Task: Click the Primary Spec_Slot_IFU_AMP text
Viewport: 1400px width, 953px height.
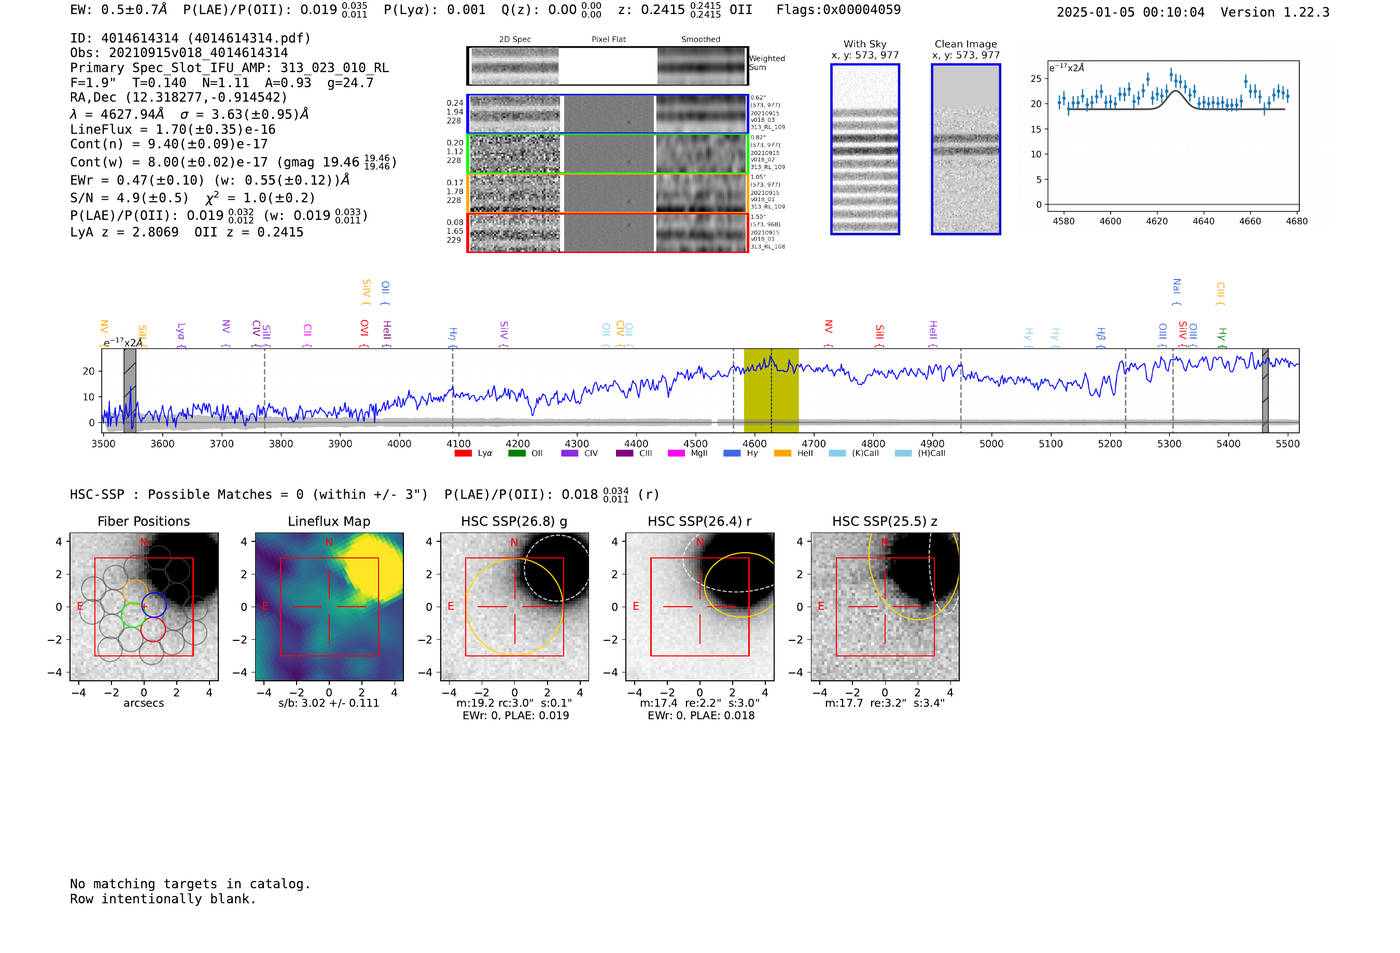Action: coord(229,68)
